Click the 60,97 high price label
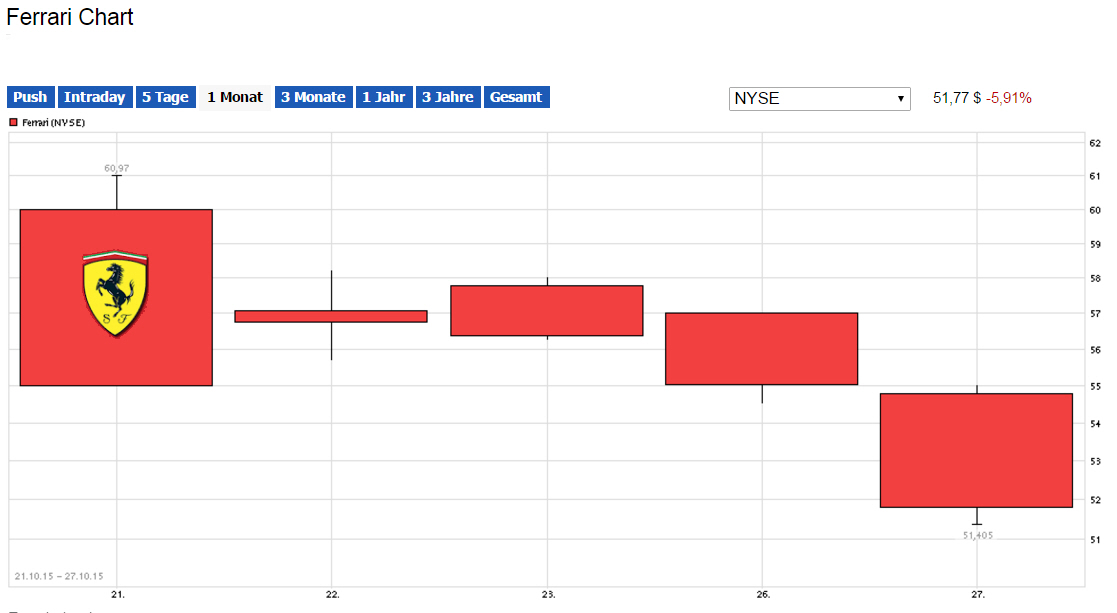1117x613 pixels. pos(117,168)
